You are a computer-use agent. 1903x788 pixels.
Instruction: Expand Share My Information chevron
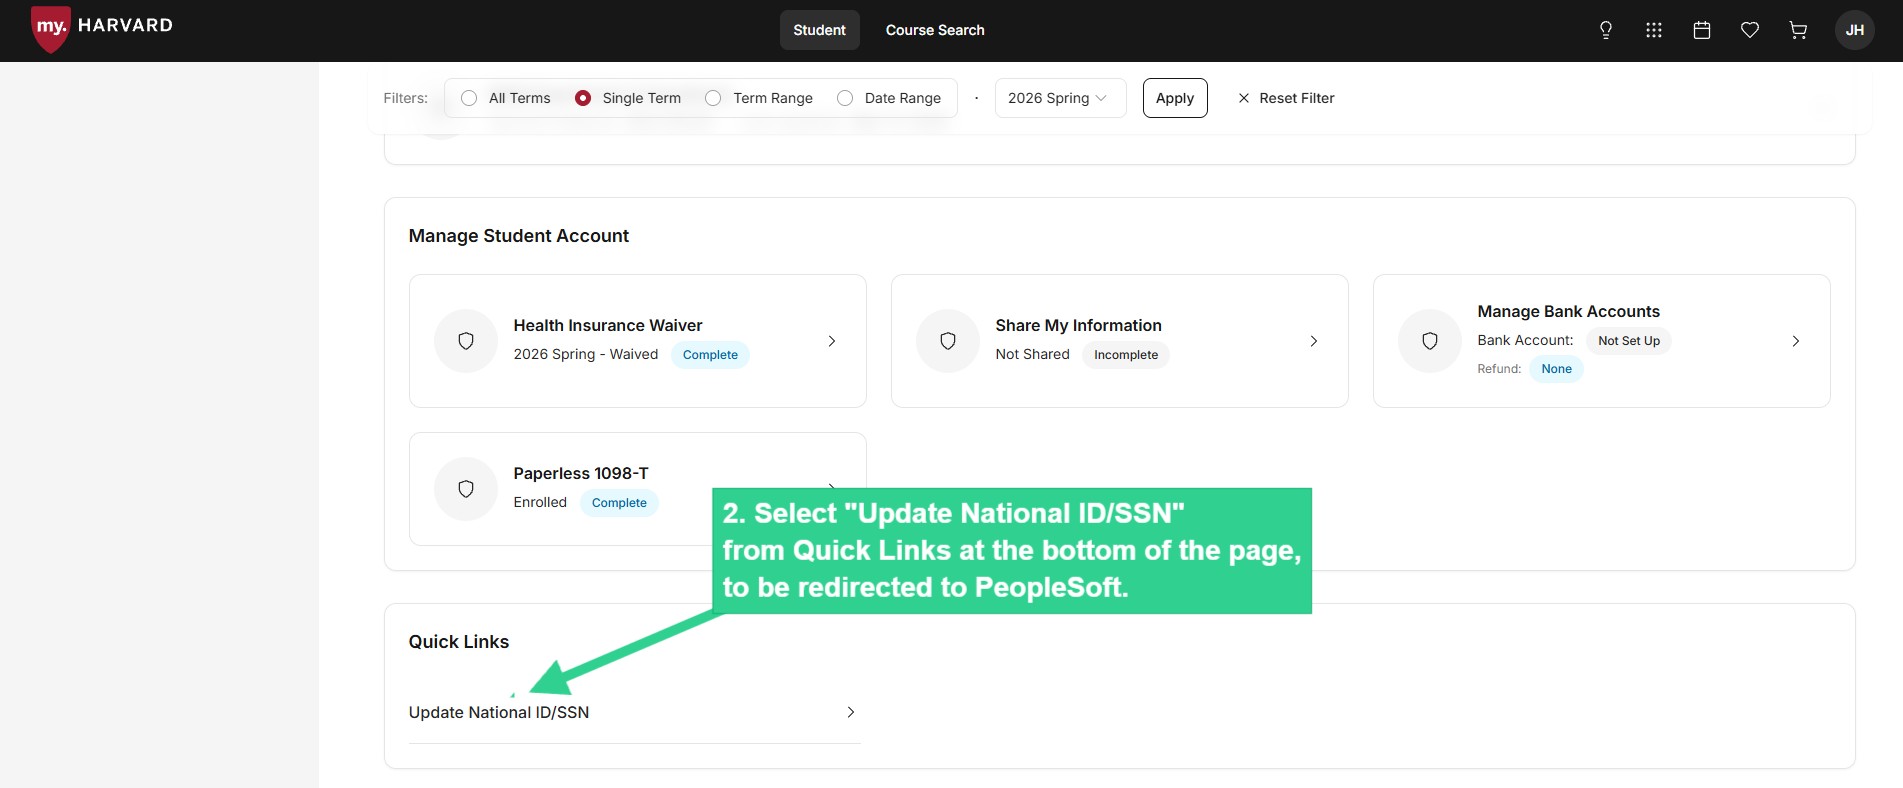[1314, 341]
